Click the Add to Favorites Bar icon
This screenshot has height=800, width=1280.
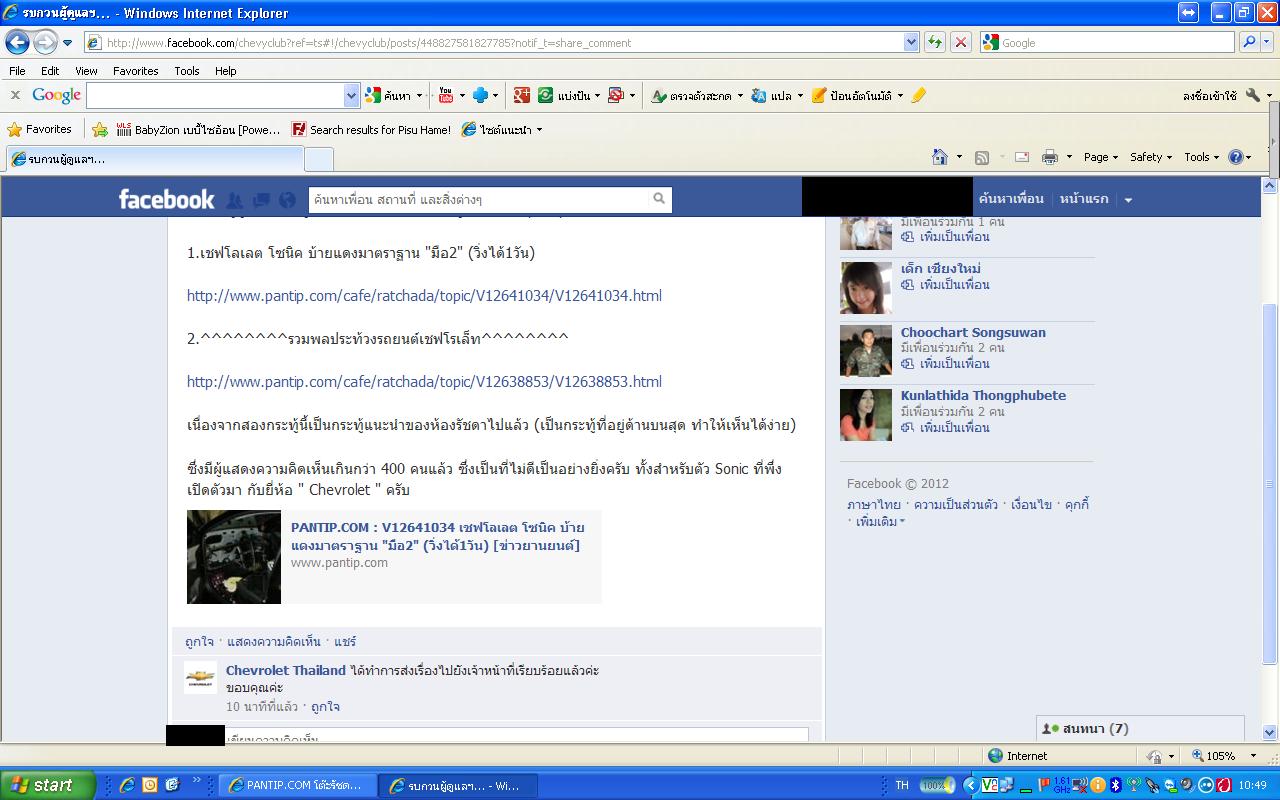(x=100, y=129)
